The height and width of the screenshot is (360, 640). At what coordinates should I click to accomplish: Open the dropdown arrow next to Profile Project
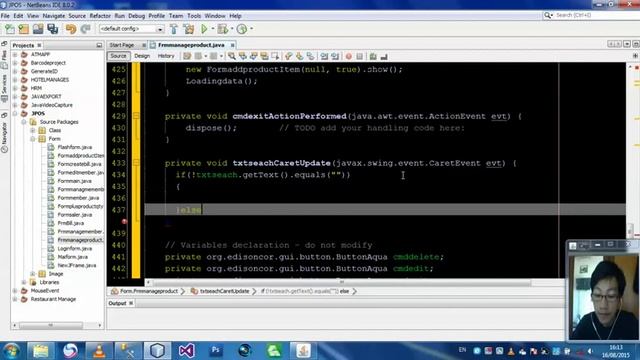point(251,29)
